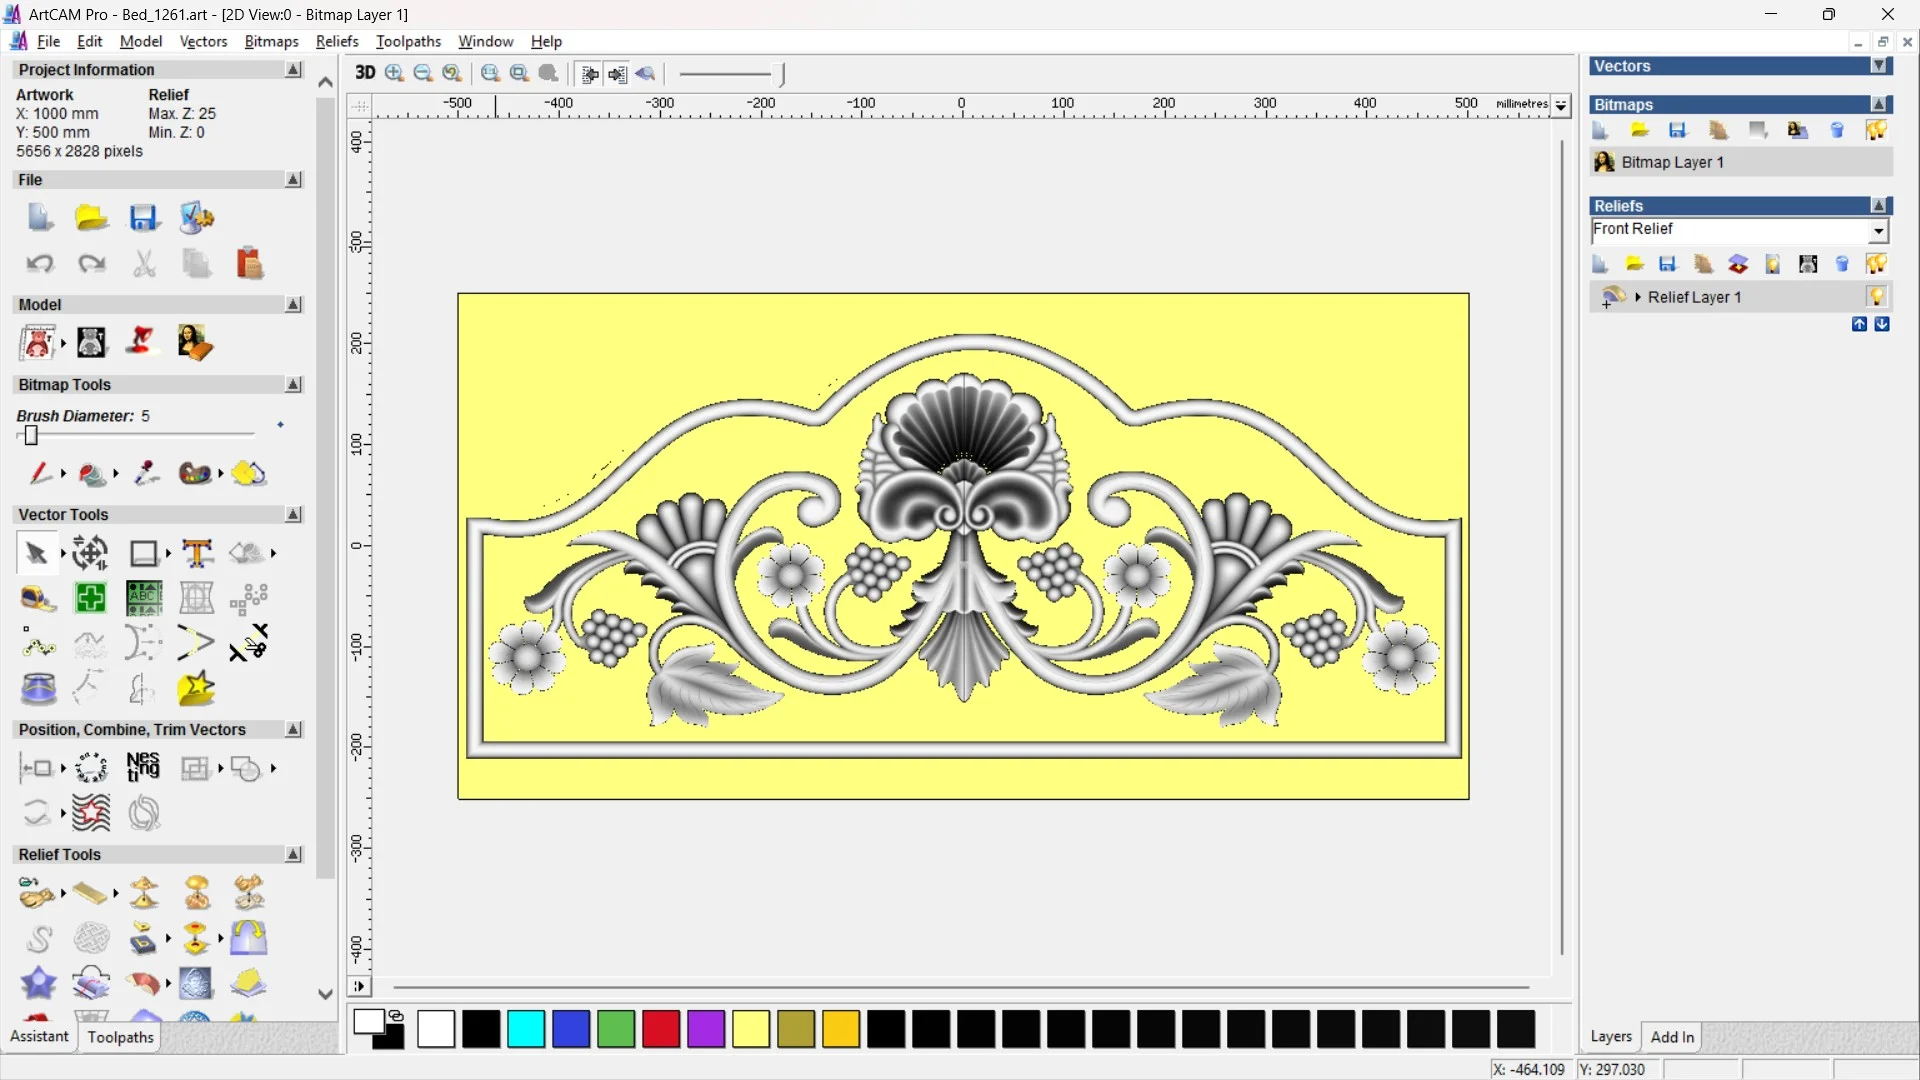This screenshot has width=1920, height=1080.
Task: Select the bitmap paint brush tool
Action: pos(39,473)
